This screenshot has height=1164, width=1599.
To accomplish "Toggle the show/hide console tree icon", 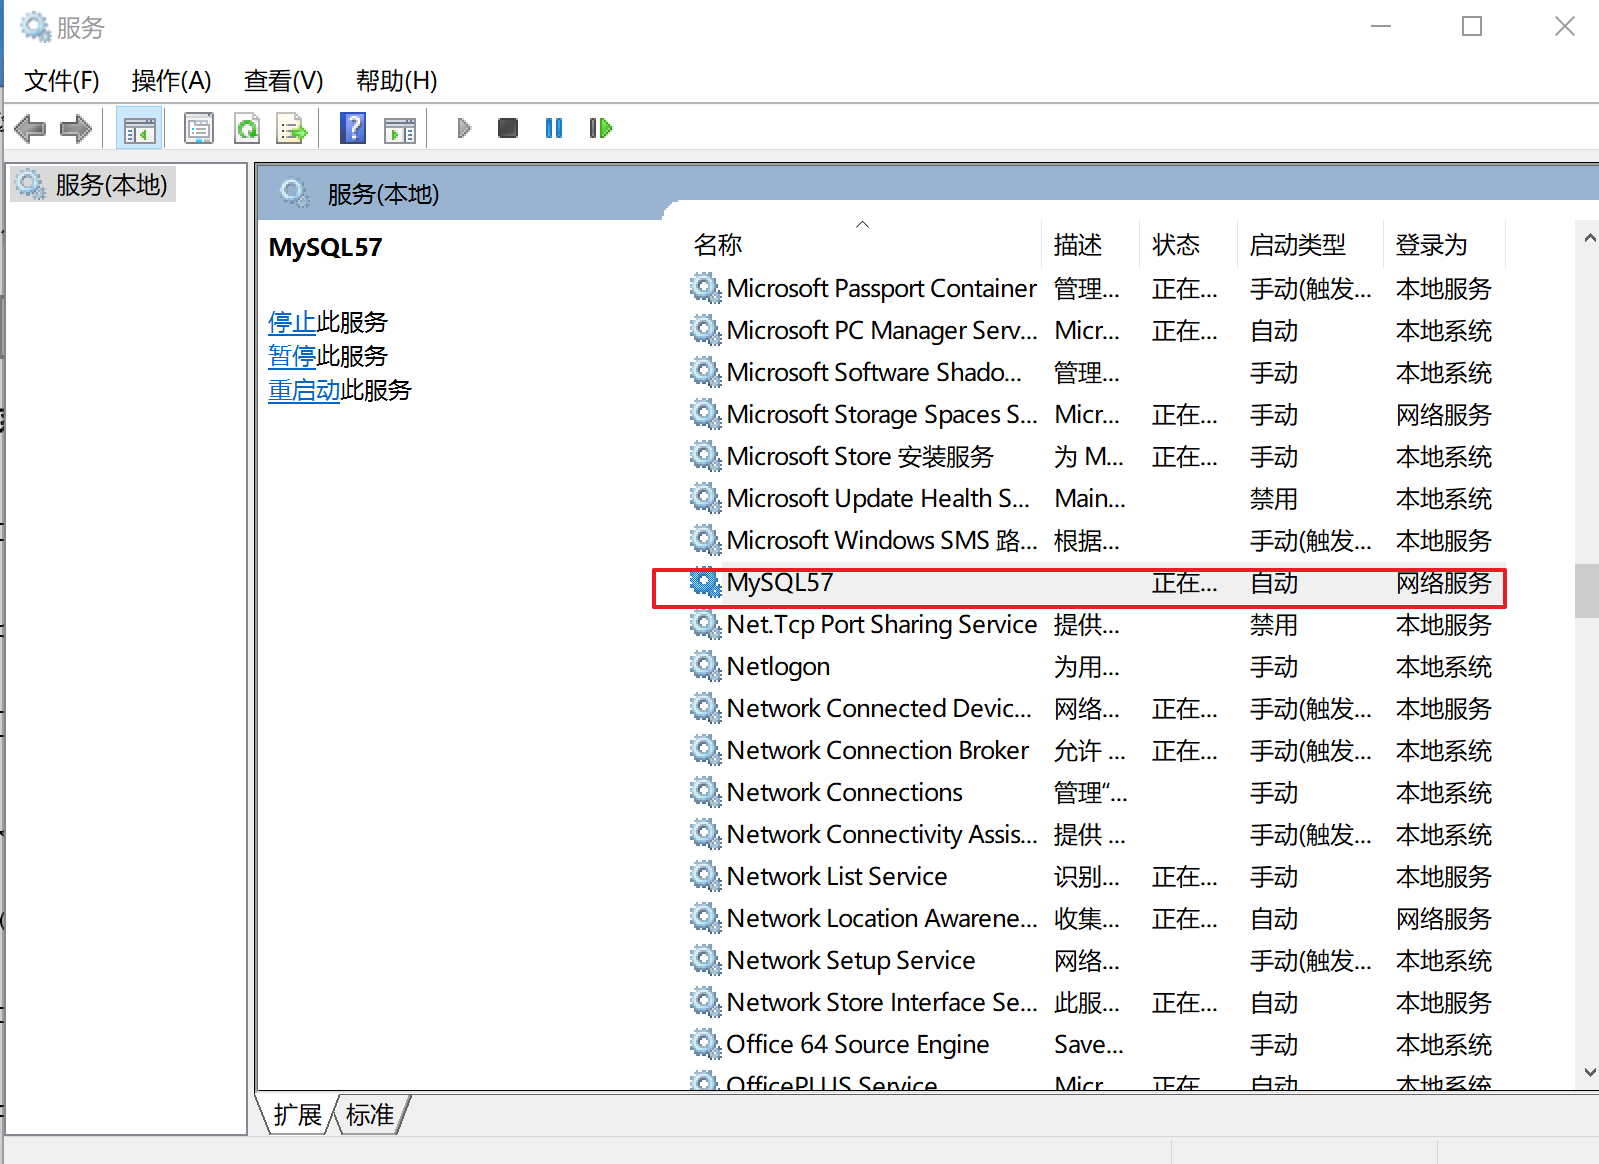I will [139, 128].
